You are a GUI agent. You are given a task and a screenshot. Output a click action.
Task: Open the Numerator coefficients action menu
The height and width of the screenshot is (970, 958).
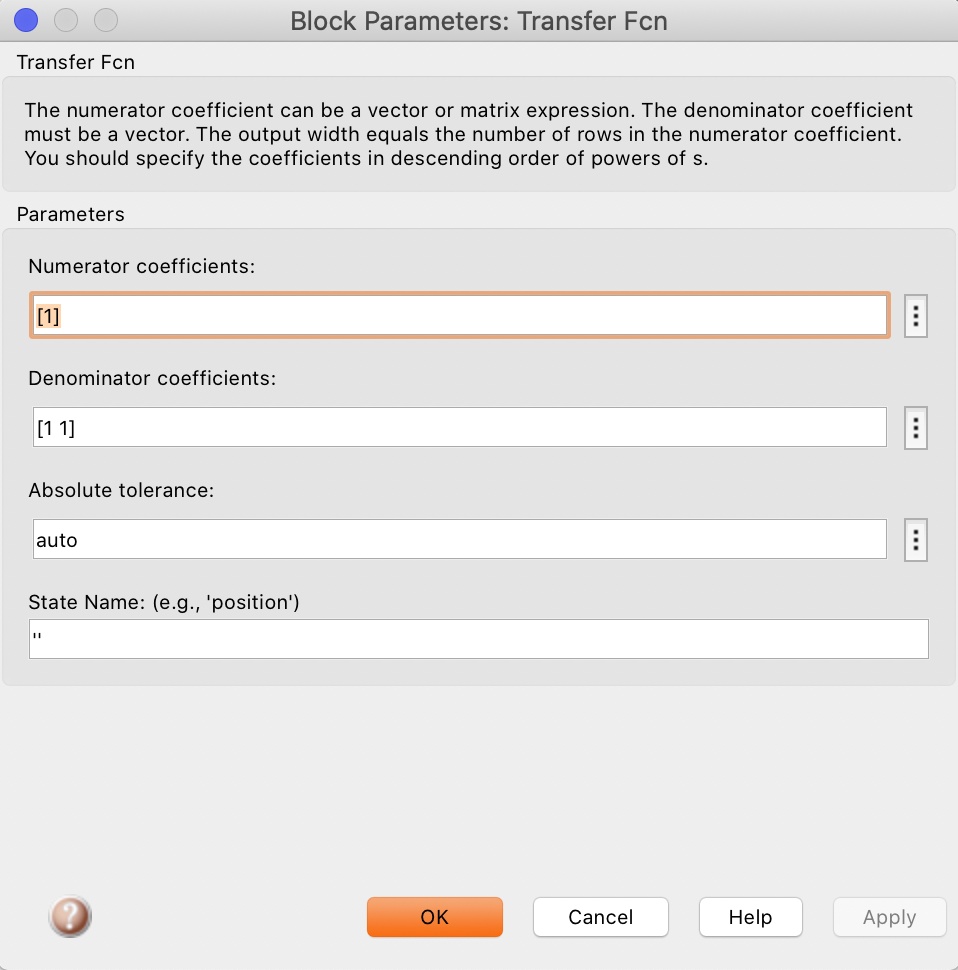point(915,315)
